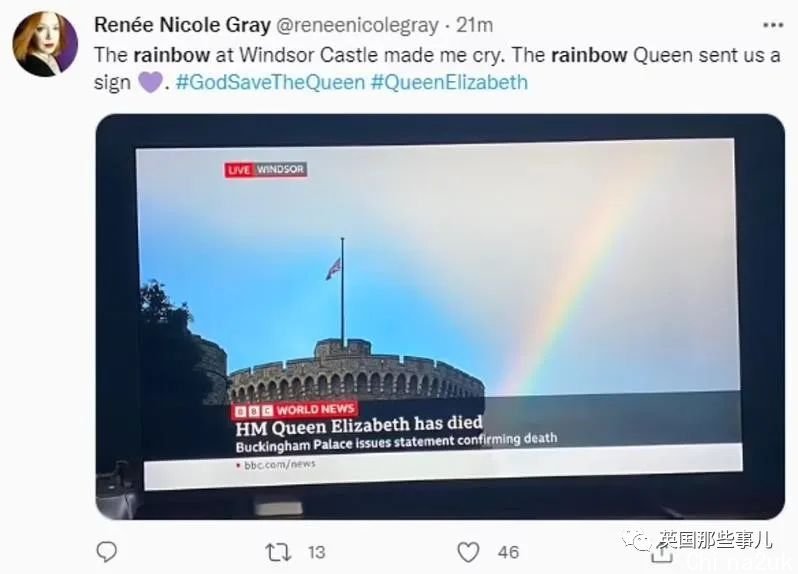Play the embedded Windsor Castle video
Viewport: 798px width, 574px height.
click(x=440, y=317)
